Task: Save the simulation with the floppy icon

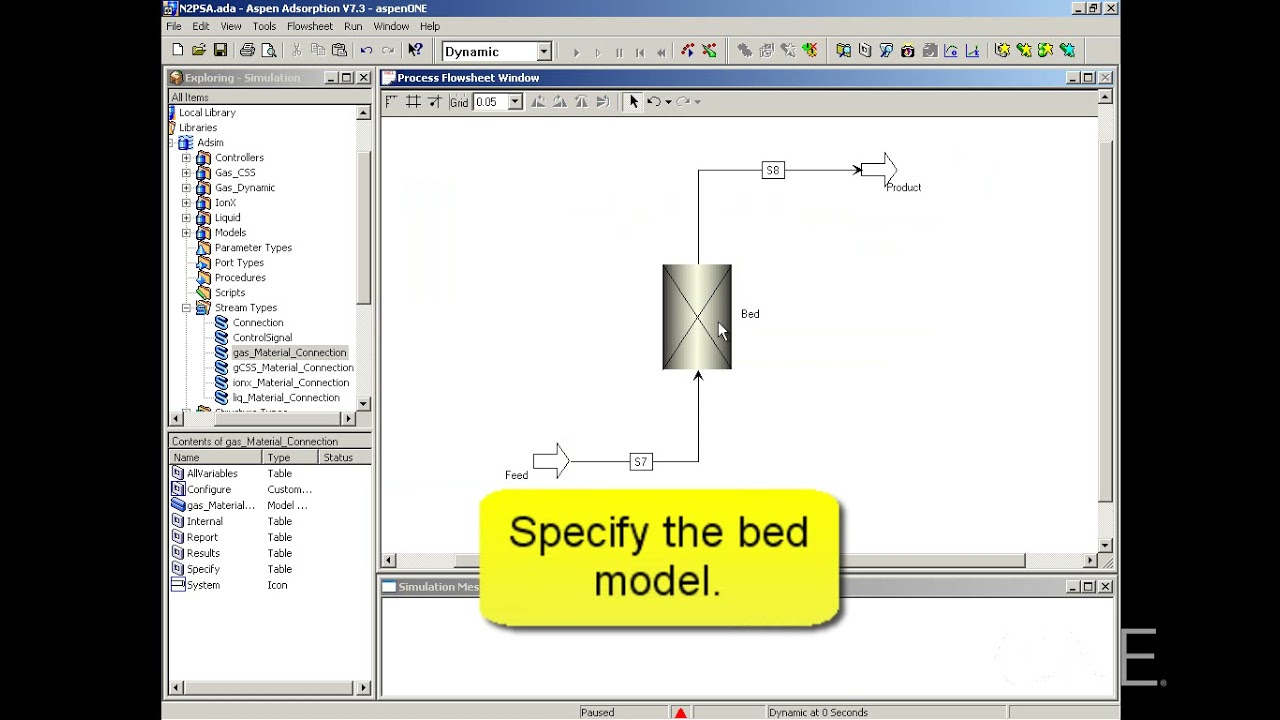Action: [x=220, y=51]
